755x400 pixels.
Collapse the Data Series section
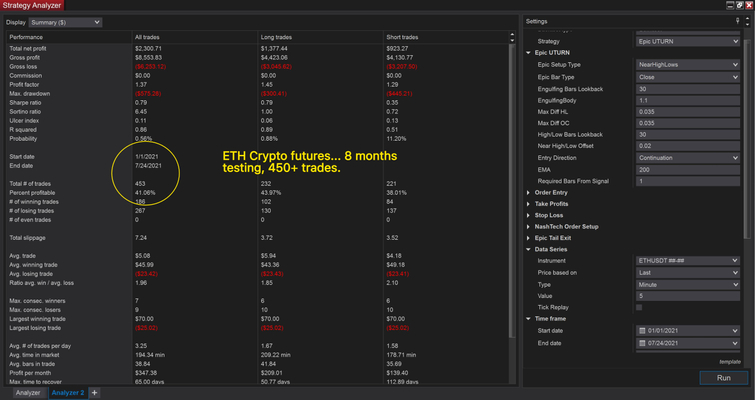pyautogui.click(x=528, y=249)
